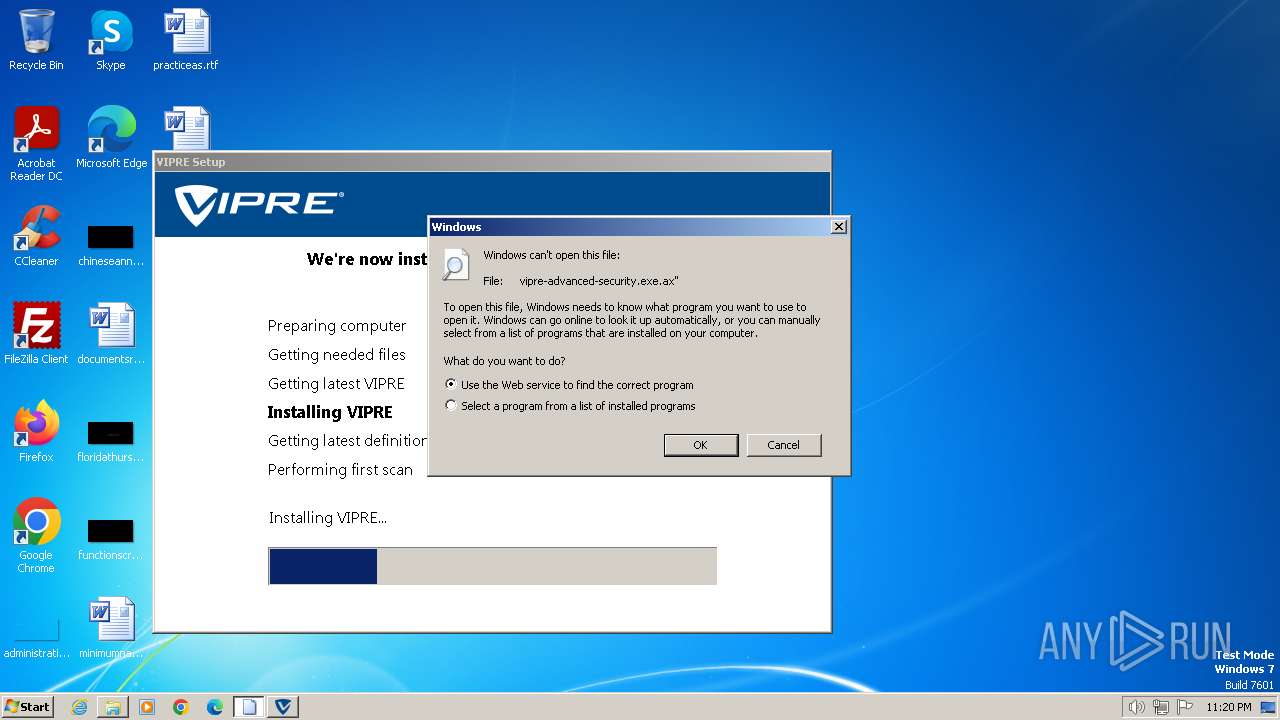Open the minimumna... Word document

[111, 628]
